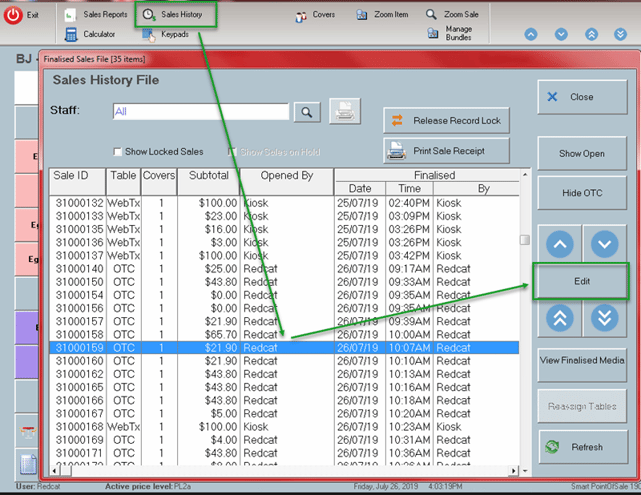Click the red Exit power icon
The height and width of the screenshot is (495, 641).
click(x=13, y=15)
